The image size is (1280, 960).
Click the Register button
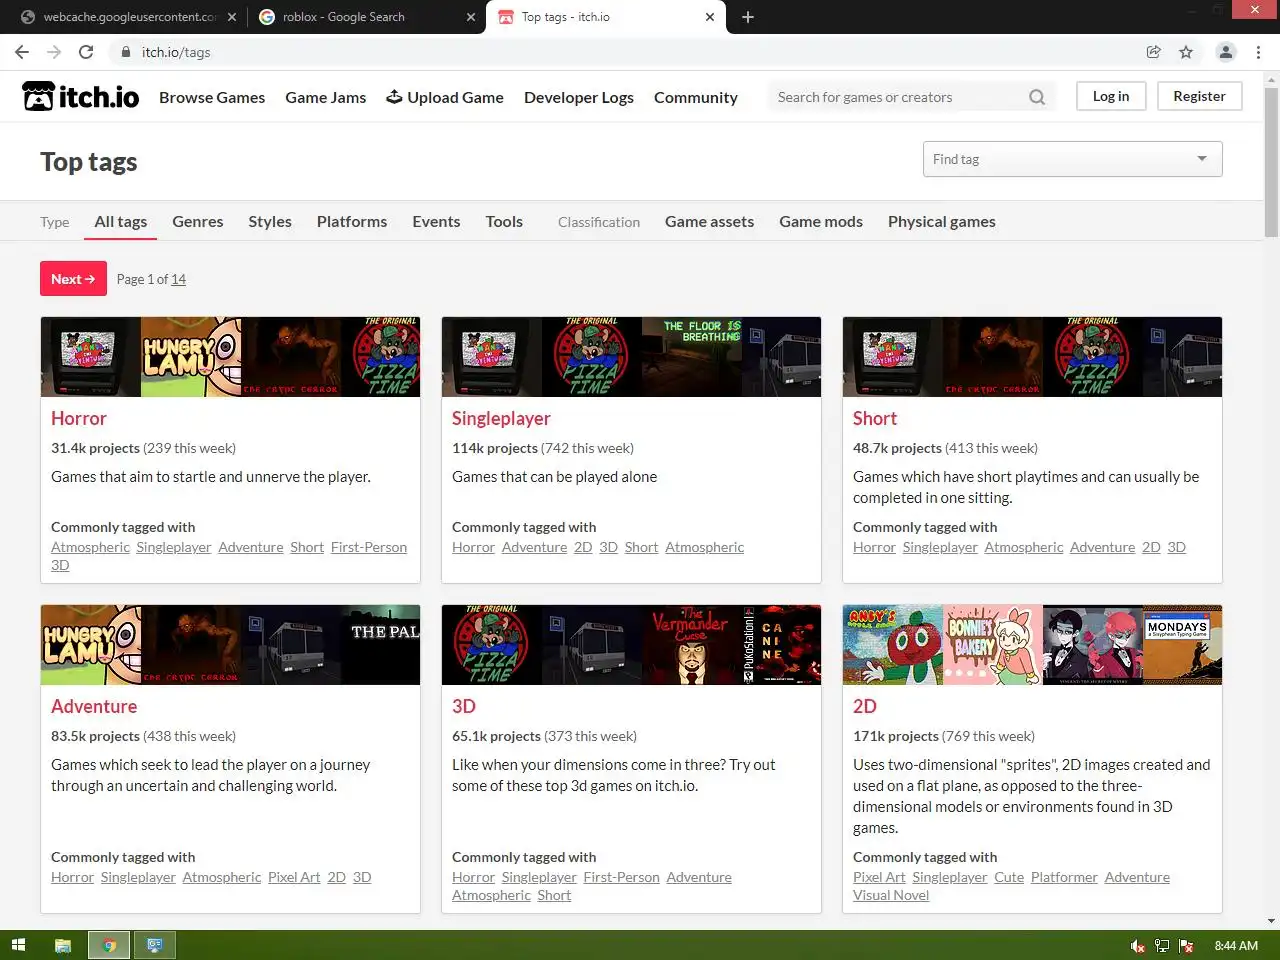click(x=1199, y=96)
